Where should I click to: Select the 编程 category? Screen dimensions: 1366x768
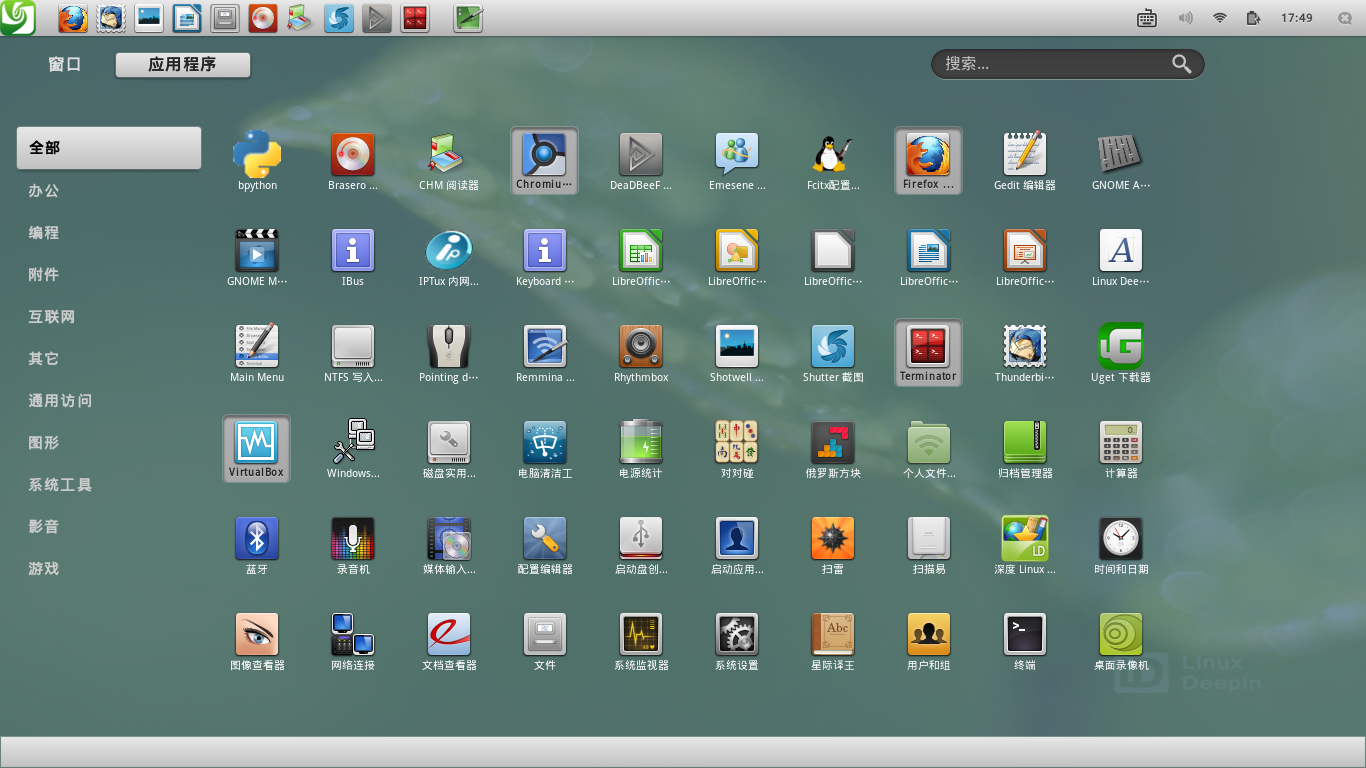(44, 232)
